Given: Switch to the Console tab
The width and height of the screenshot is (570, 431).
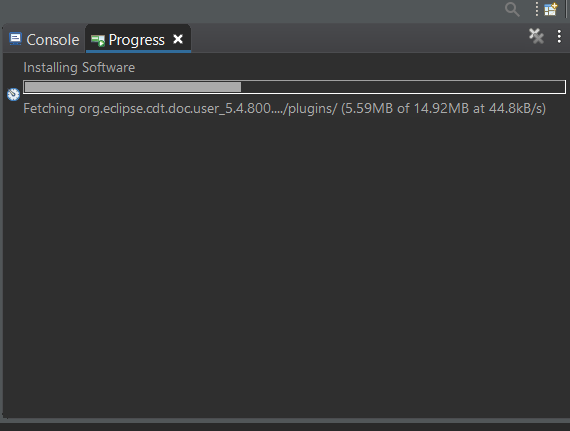Looking at the screenshot, I should pos(44,39).
